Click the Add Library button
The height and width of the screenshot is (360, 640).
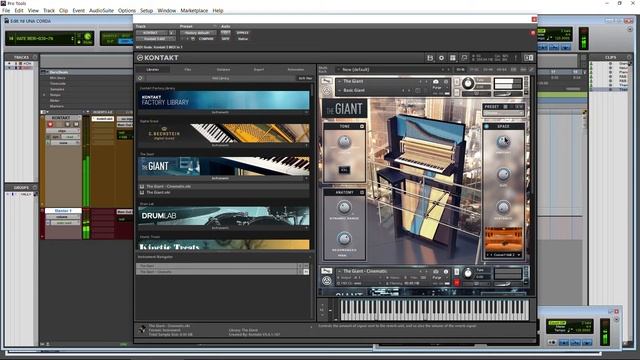click(220, 78)
